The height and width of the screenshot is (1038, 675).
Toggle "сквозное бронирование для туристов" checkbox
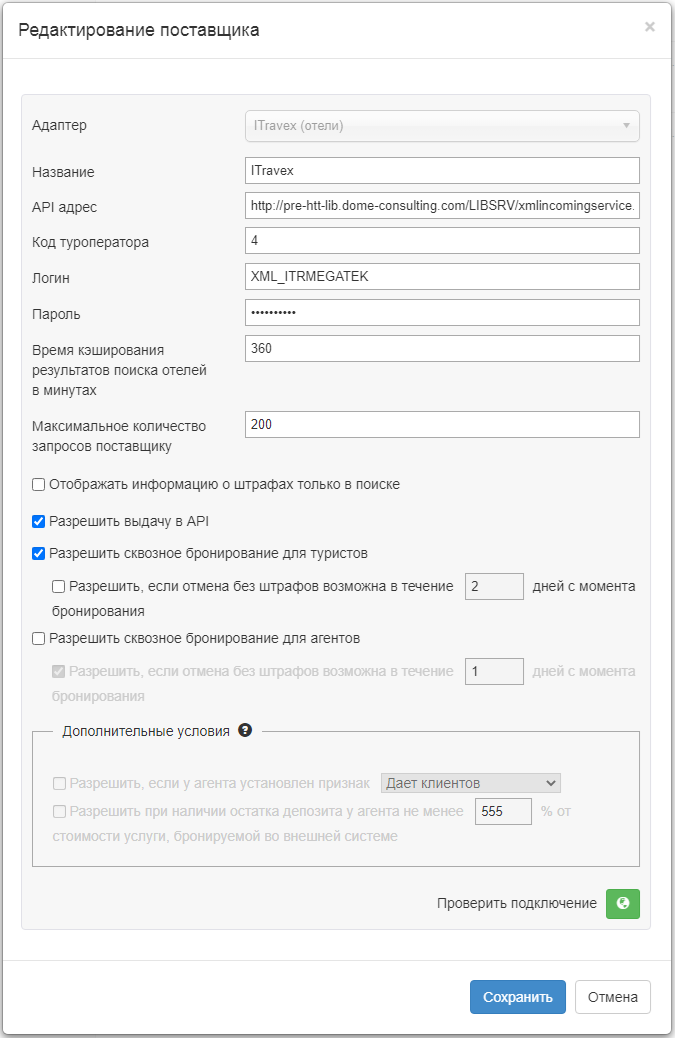pos(39,553)
